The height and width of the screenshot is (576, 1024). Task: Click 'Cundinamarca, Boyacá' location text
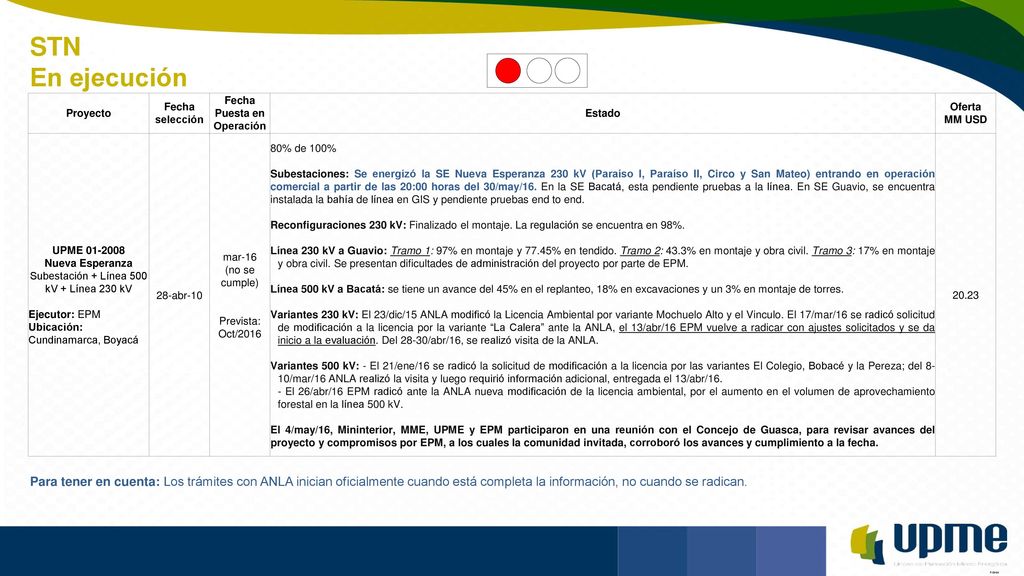(x=84, y=340)
